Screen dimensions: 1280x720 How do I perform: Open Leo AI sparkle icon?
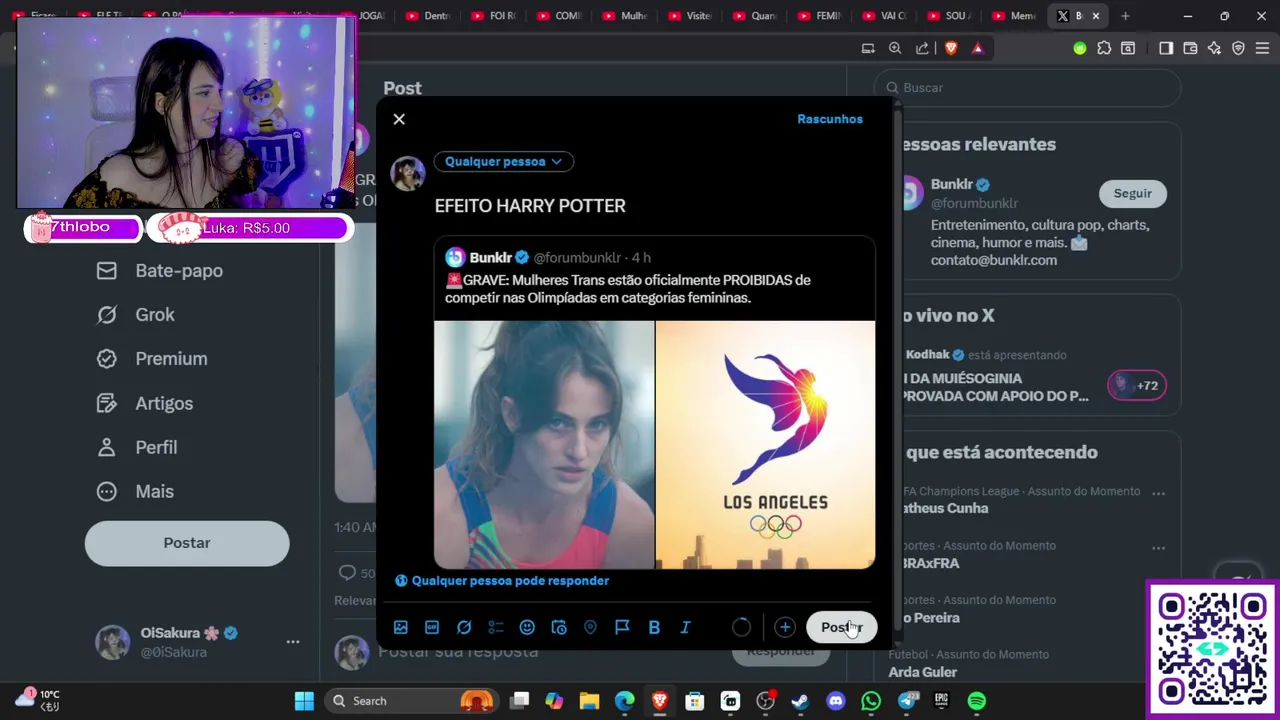1214,48
